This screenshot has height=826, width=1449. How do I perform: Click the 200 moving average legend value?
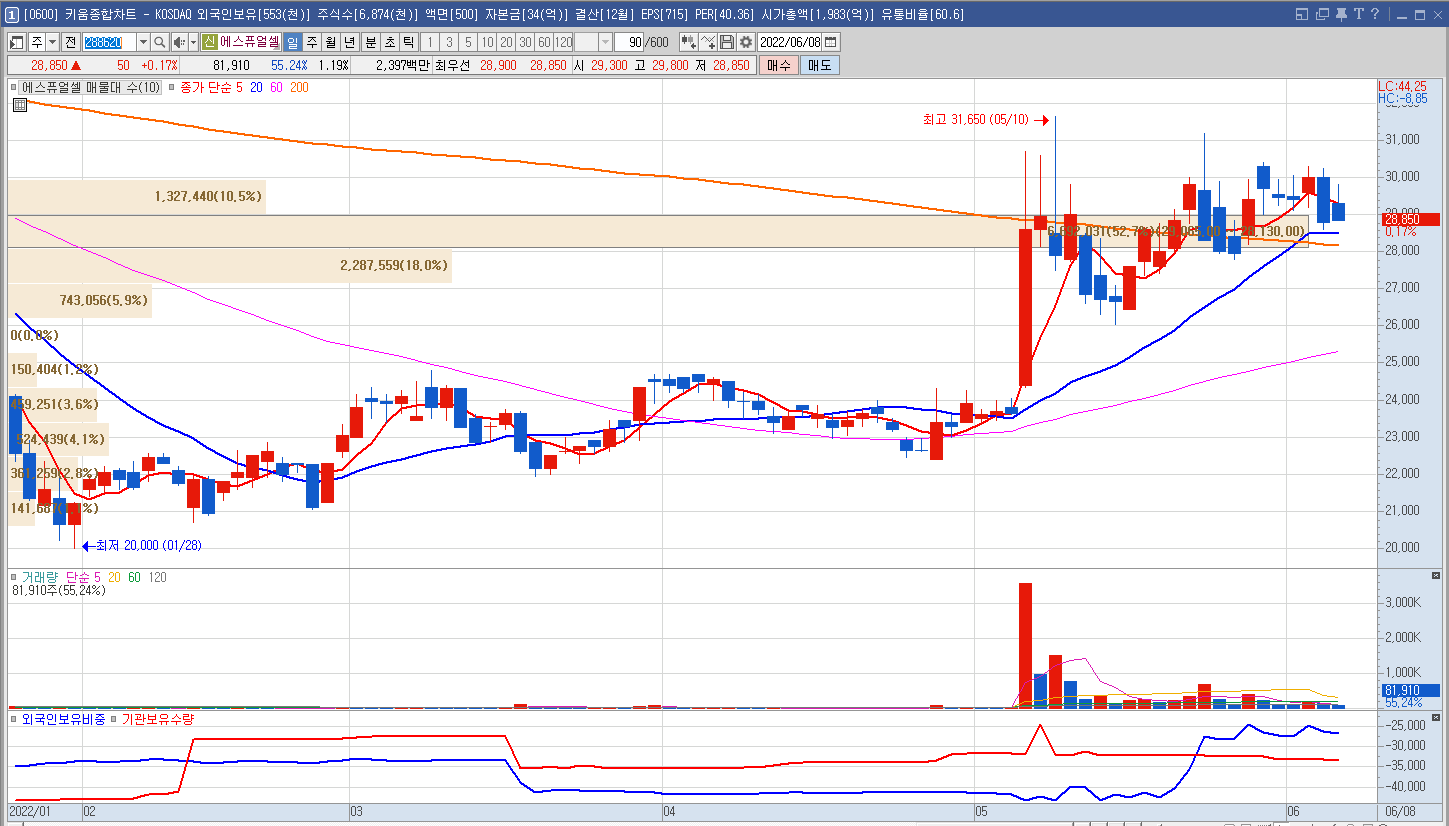click(299, 87)
